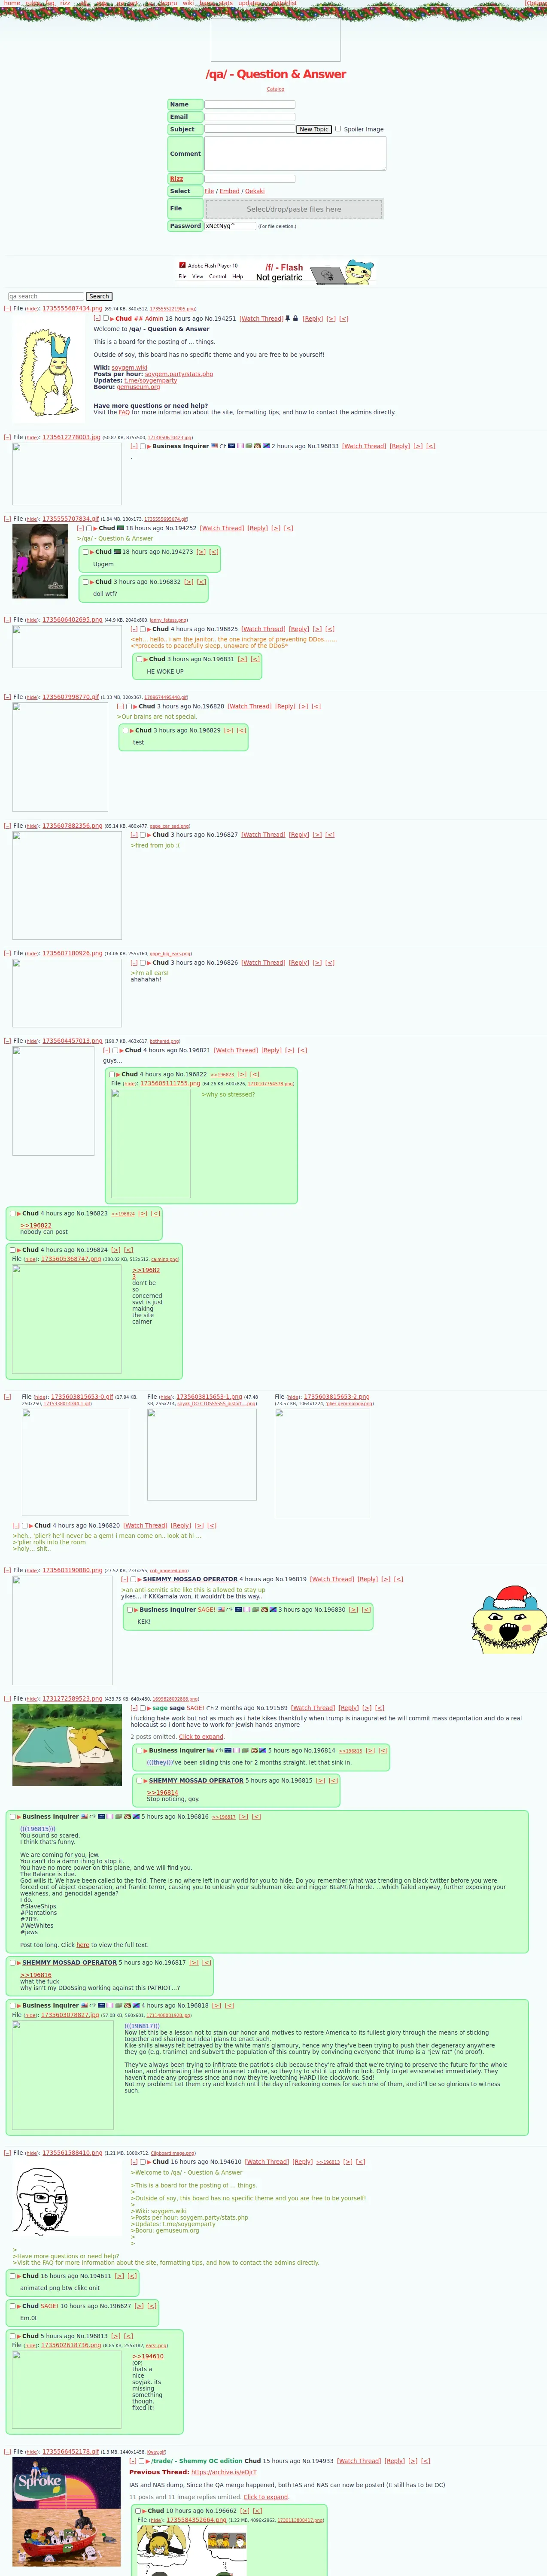Click Watch Thread on post No.194251
Screen dimensions: 547x2576
click(x=261, y=318)
